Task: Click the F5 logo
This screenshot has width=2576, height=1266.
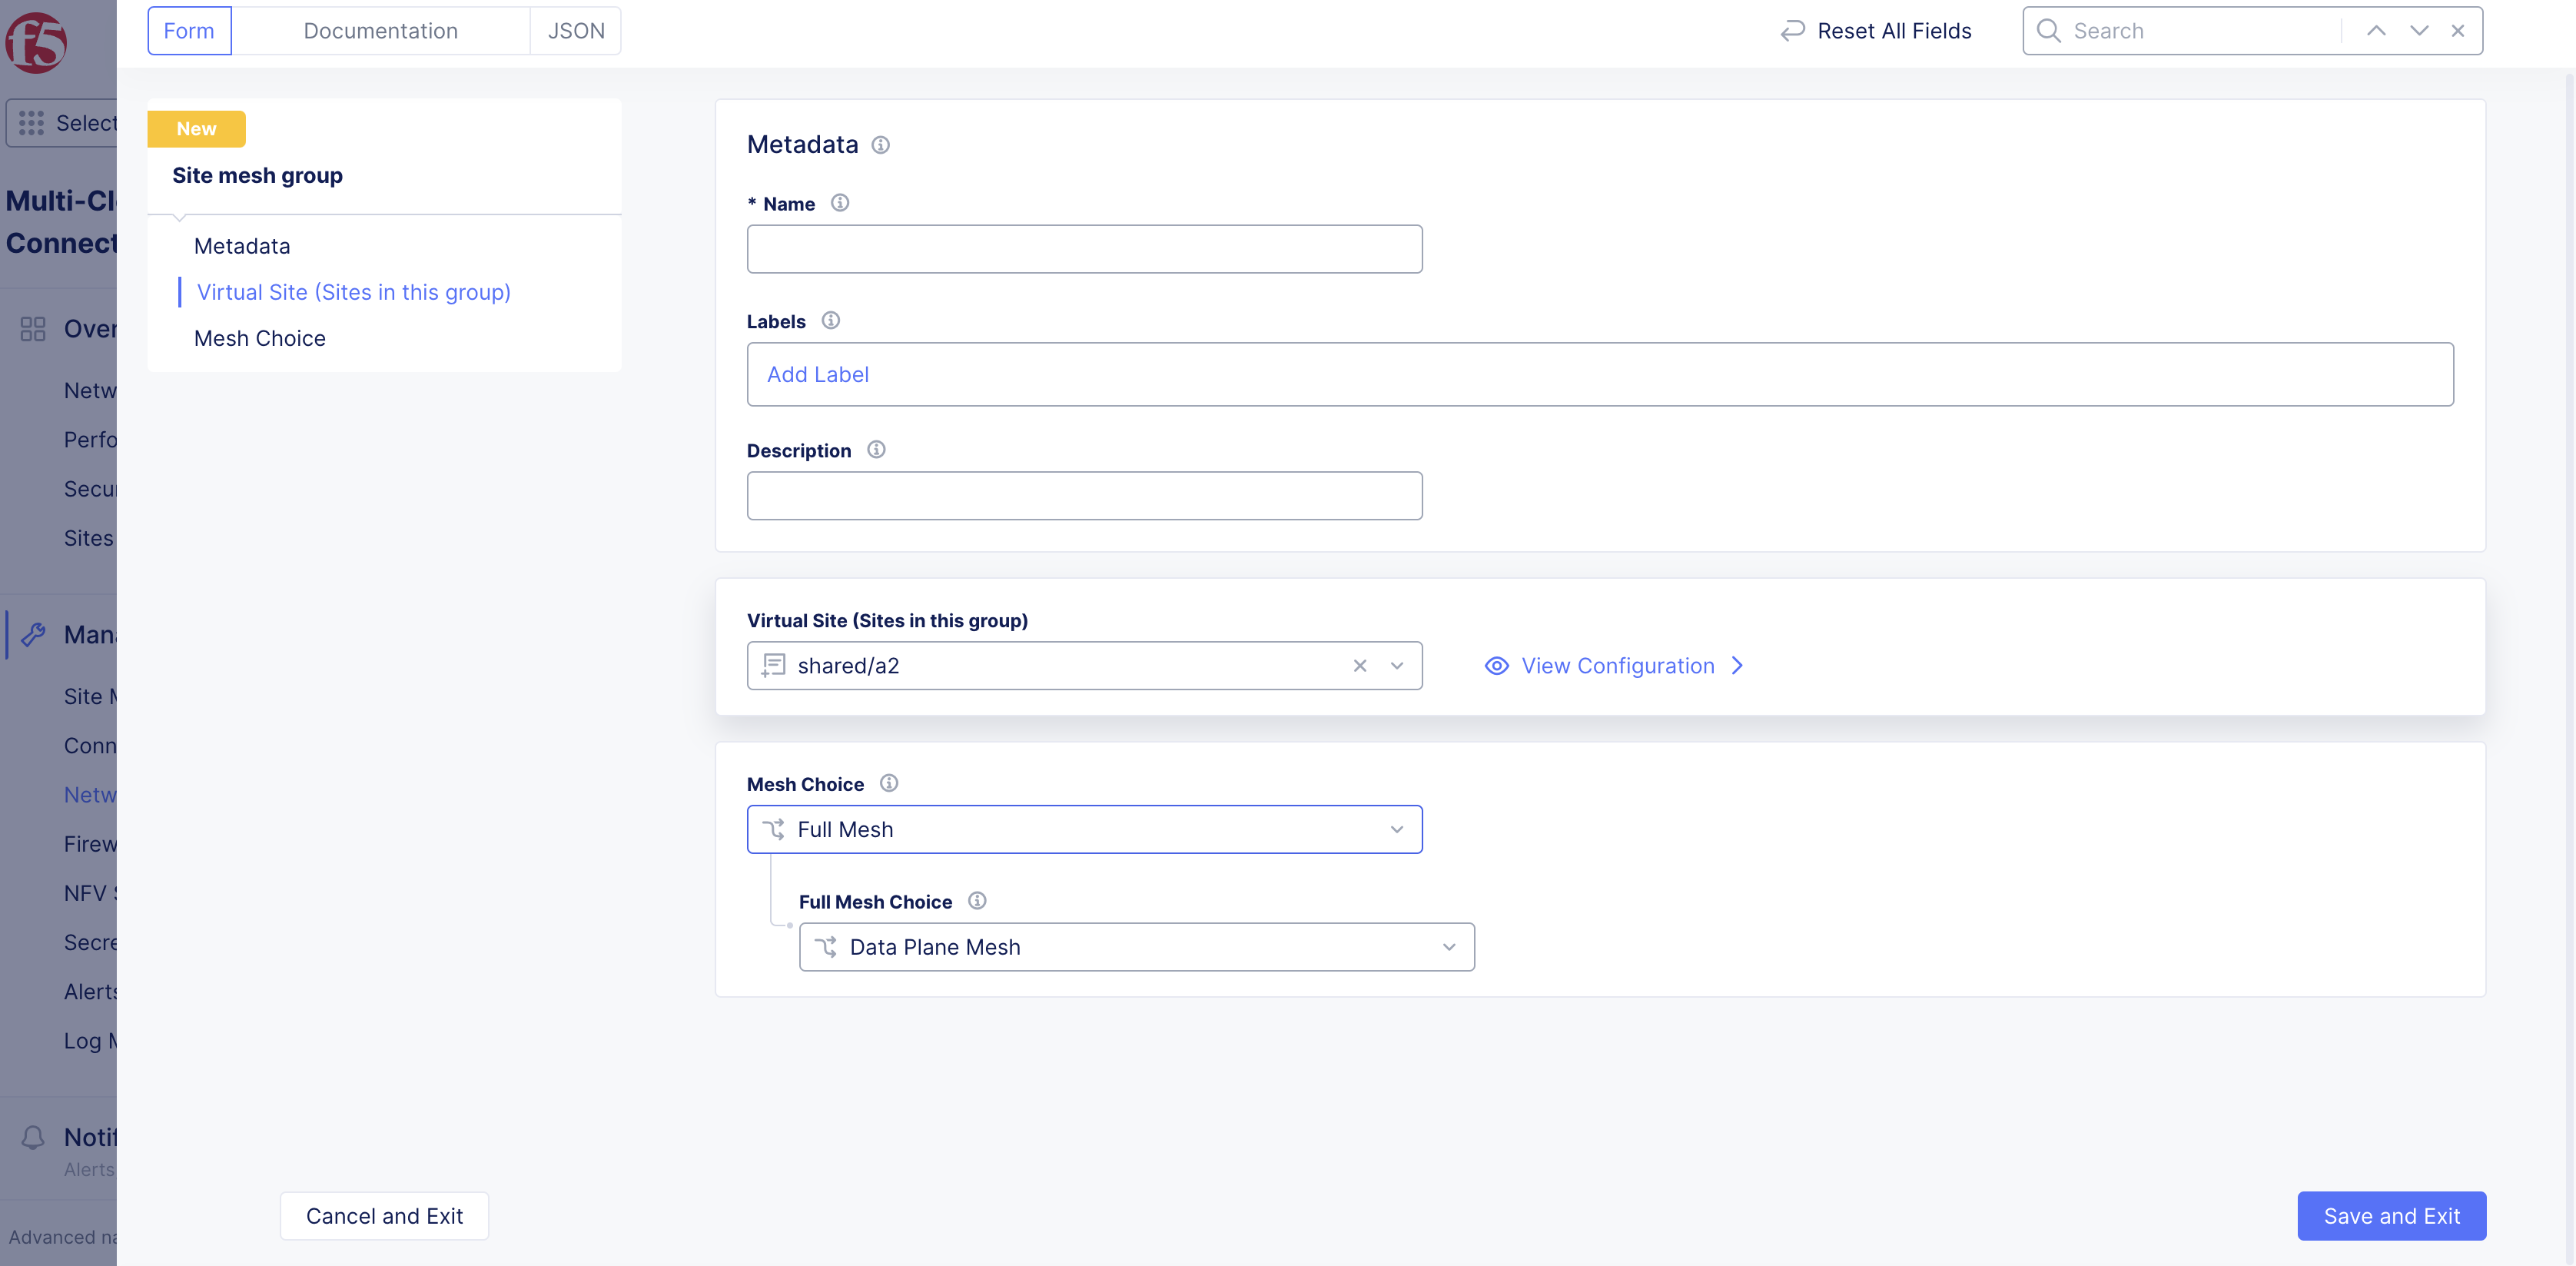Action: click(36, 42)
